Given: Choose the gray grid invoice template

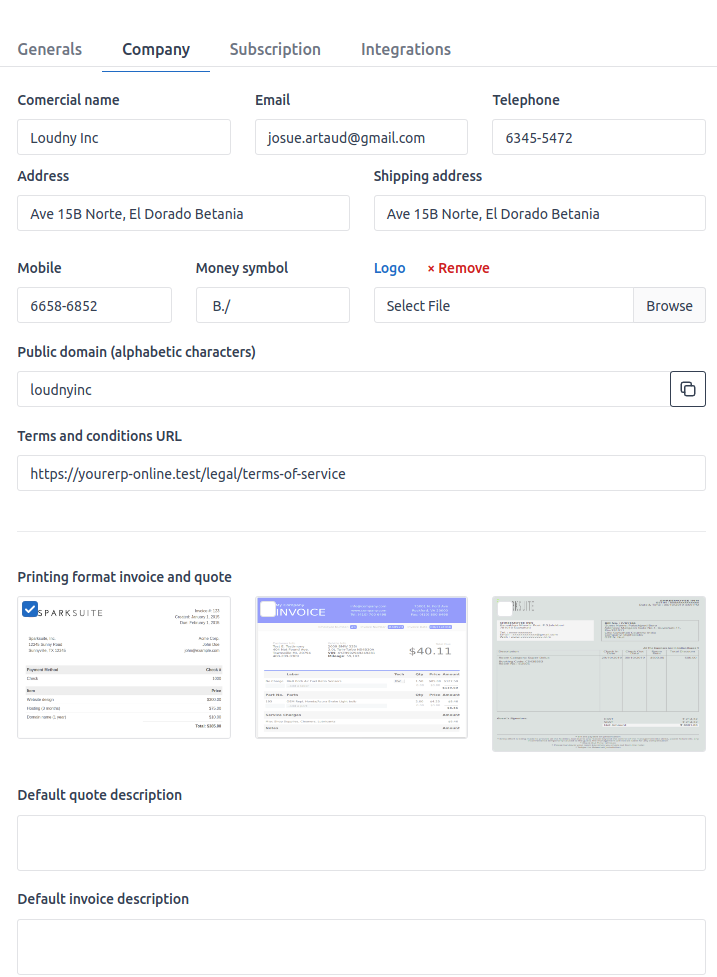Looking at the screenshot, I should pyautogui.click(x=598, y=673).
